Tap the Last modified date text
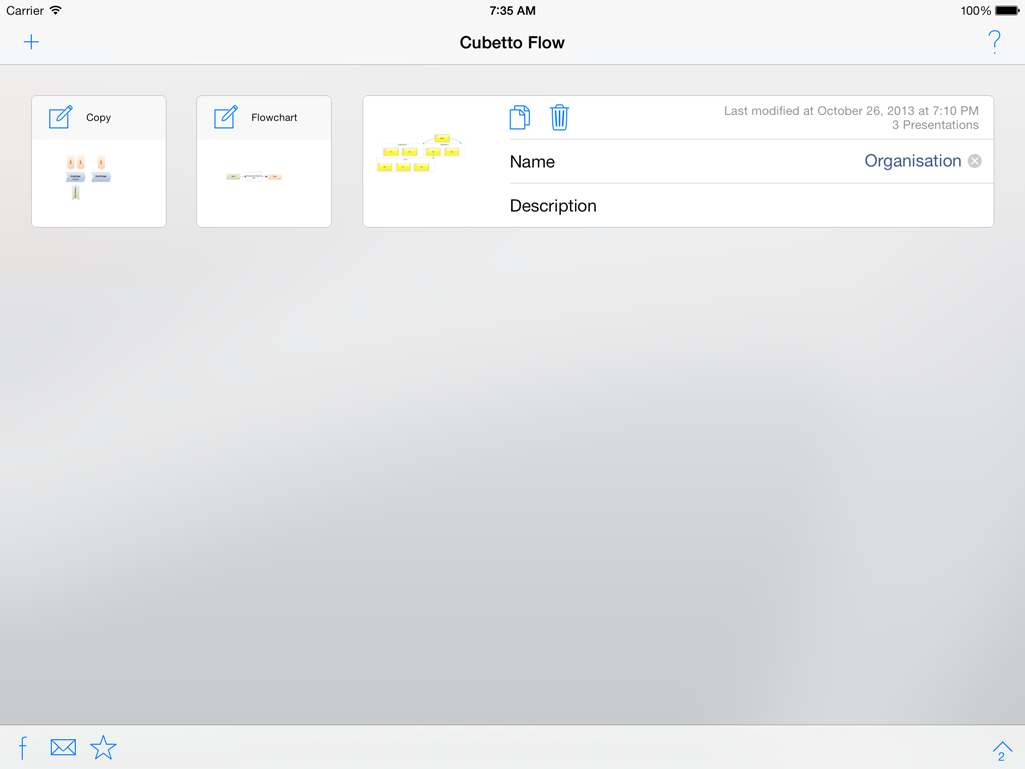 pyautogui.click(x=851, y=111)
